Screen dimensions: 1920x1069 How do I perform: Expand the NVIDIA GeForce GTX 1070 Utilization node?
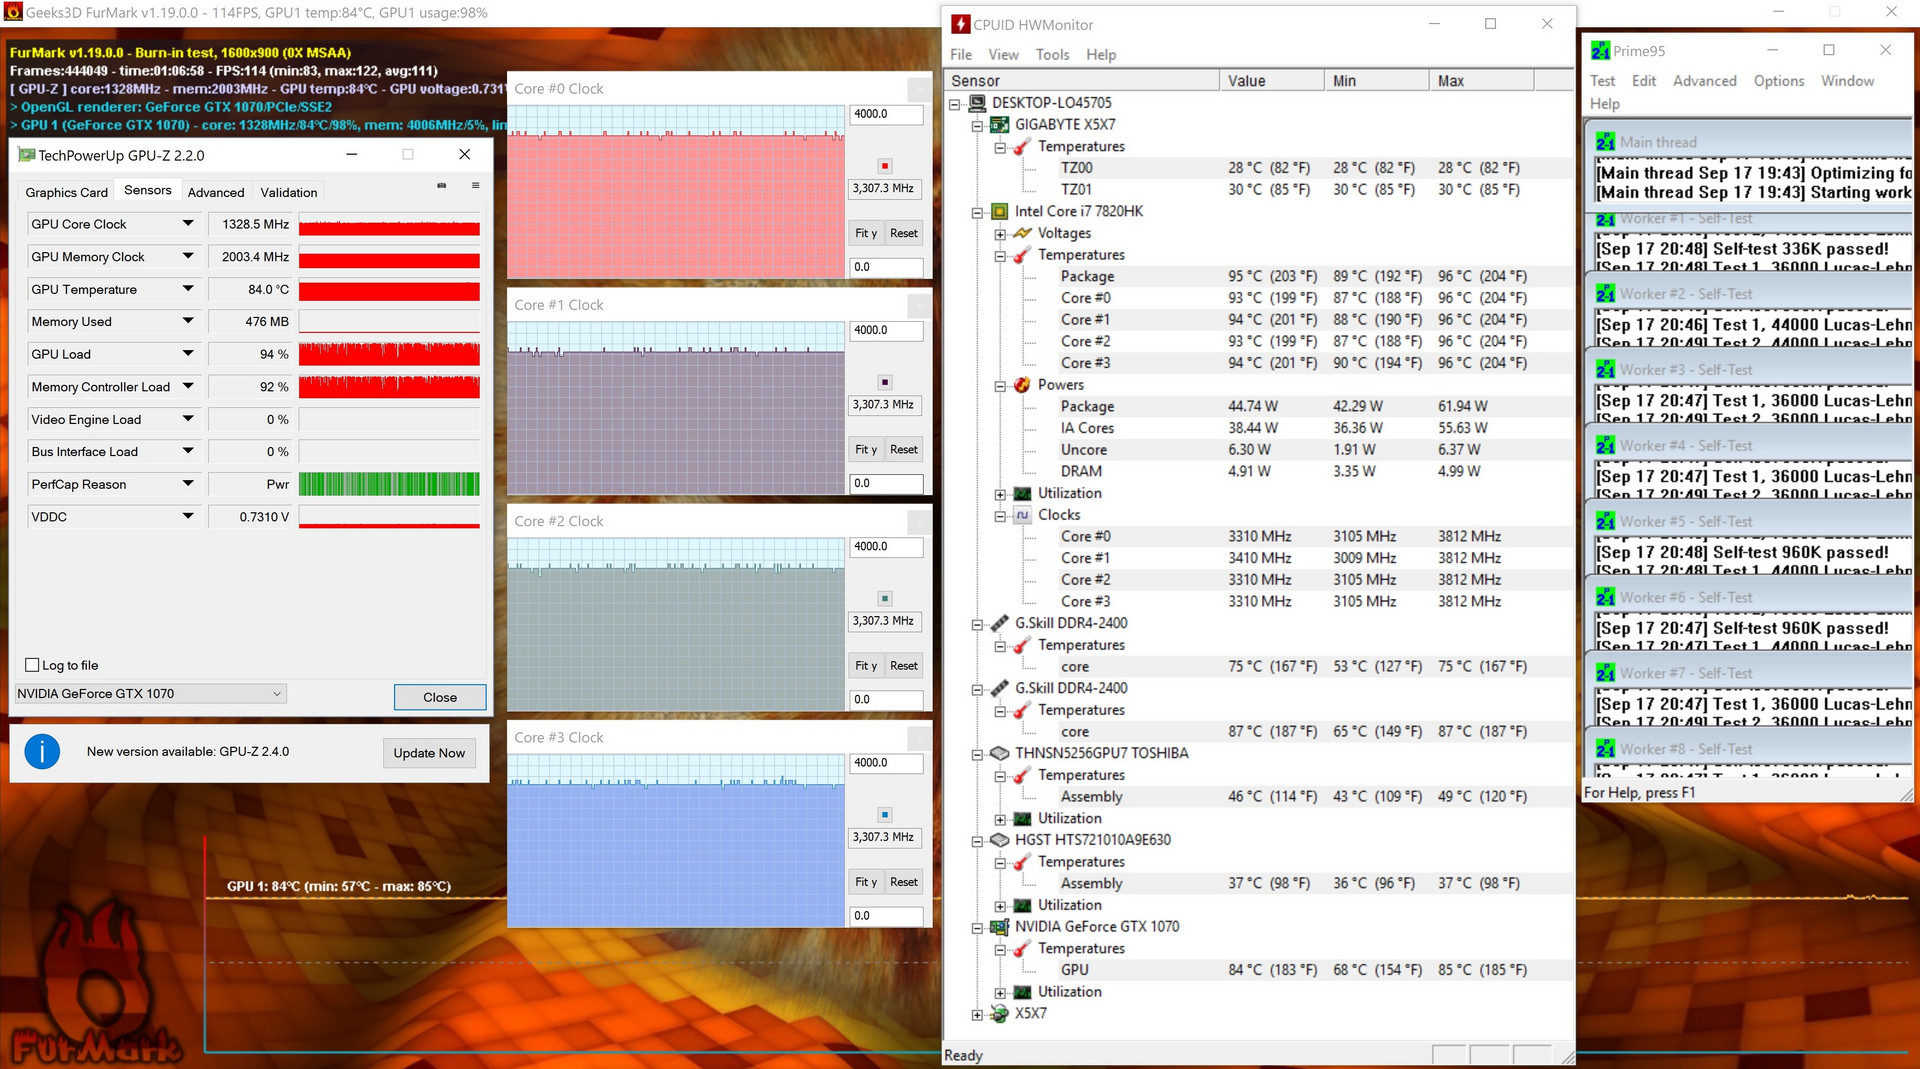point(1000,992)
